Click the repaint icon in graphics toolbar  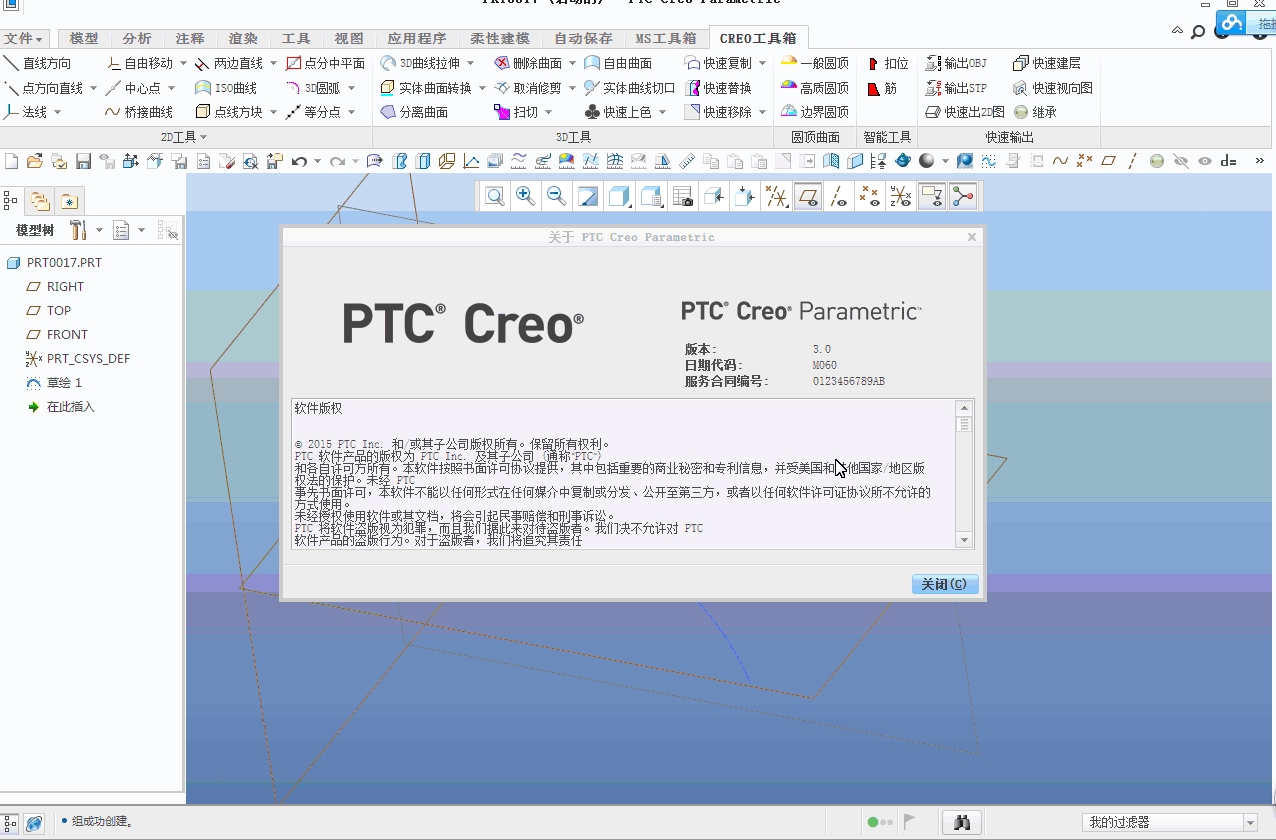(x=588, y=197)
